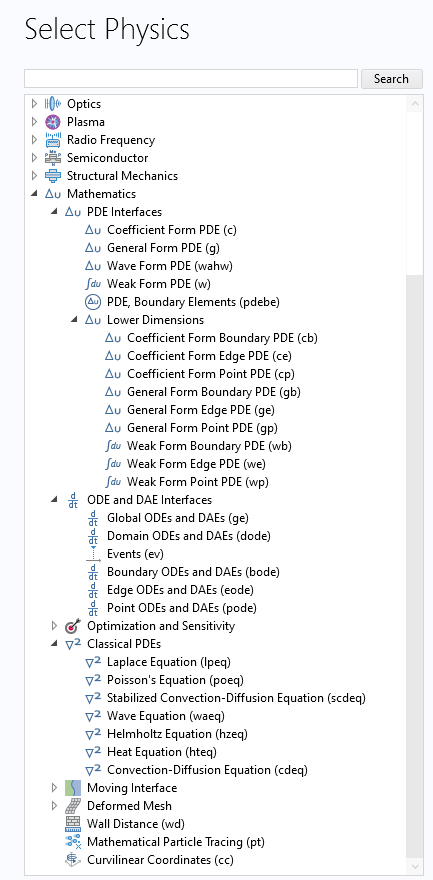Collapse the Lower Dimensions node
Viewport: 433px width, 880px height.
click(x=74, y=319)
